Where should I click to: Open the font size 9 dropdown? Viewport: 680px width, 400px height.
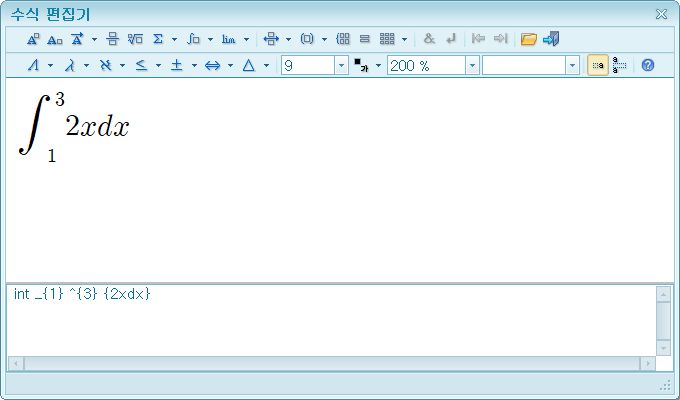tap(341, 66)
